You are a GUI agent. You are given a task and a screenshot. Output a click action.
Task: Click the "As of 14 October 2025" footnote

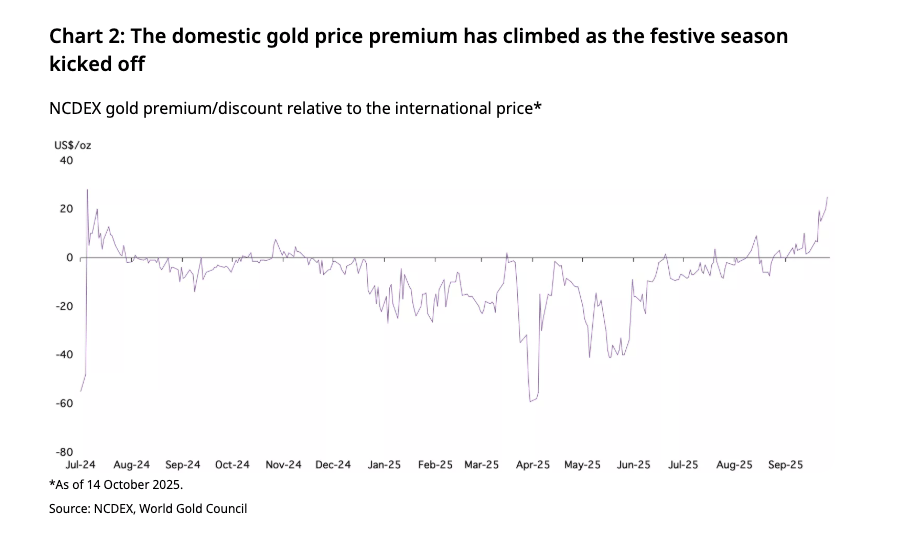point(116,485)
